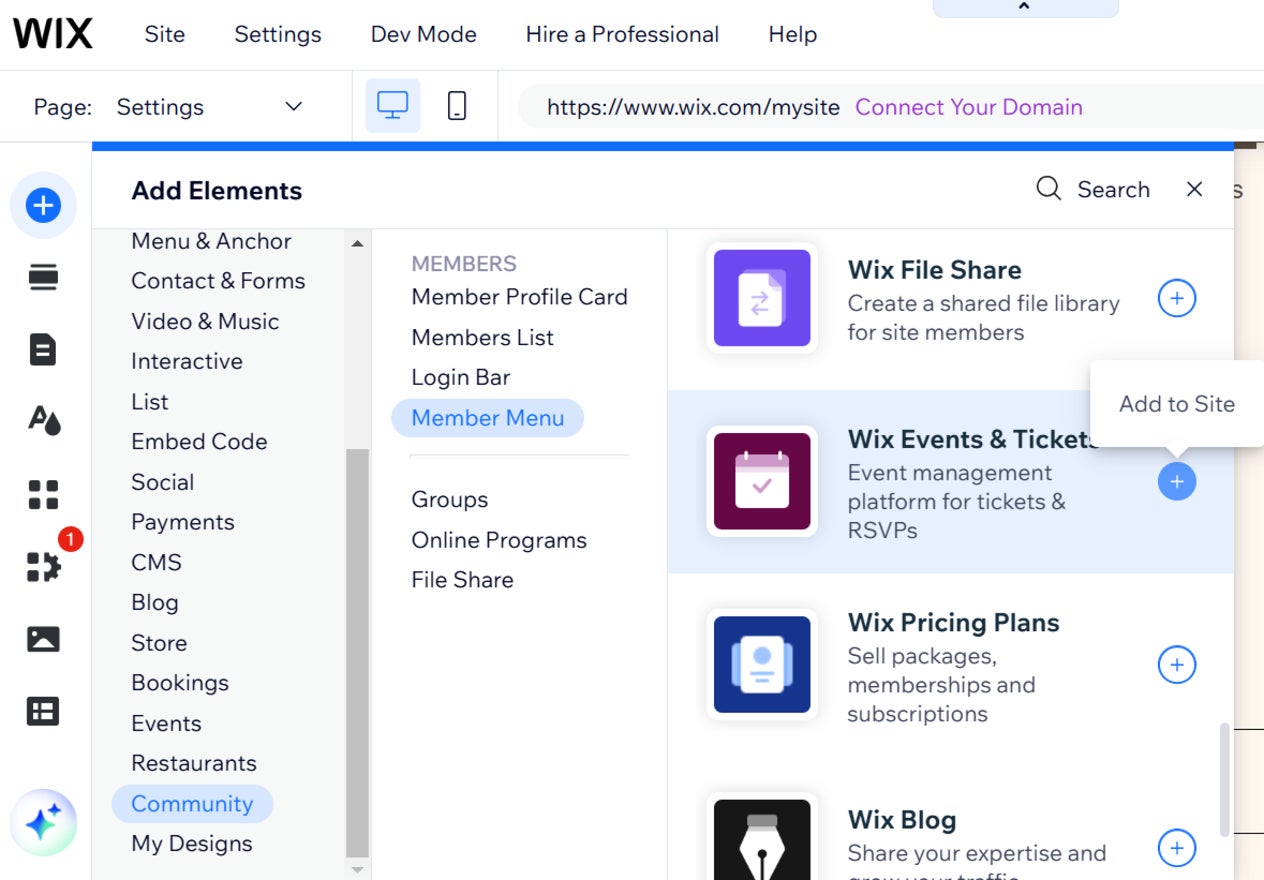
Task: Add Wix File Share to site
Action: 1177,298
